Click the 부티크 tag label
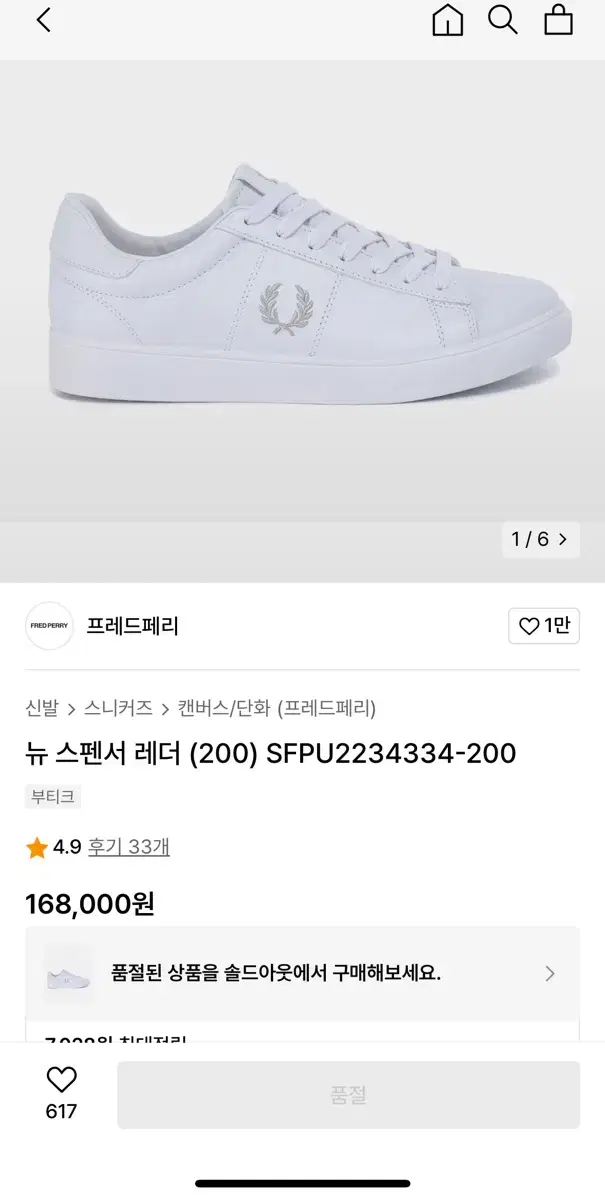 pyautogui.click(x=52, y=797)
